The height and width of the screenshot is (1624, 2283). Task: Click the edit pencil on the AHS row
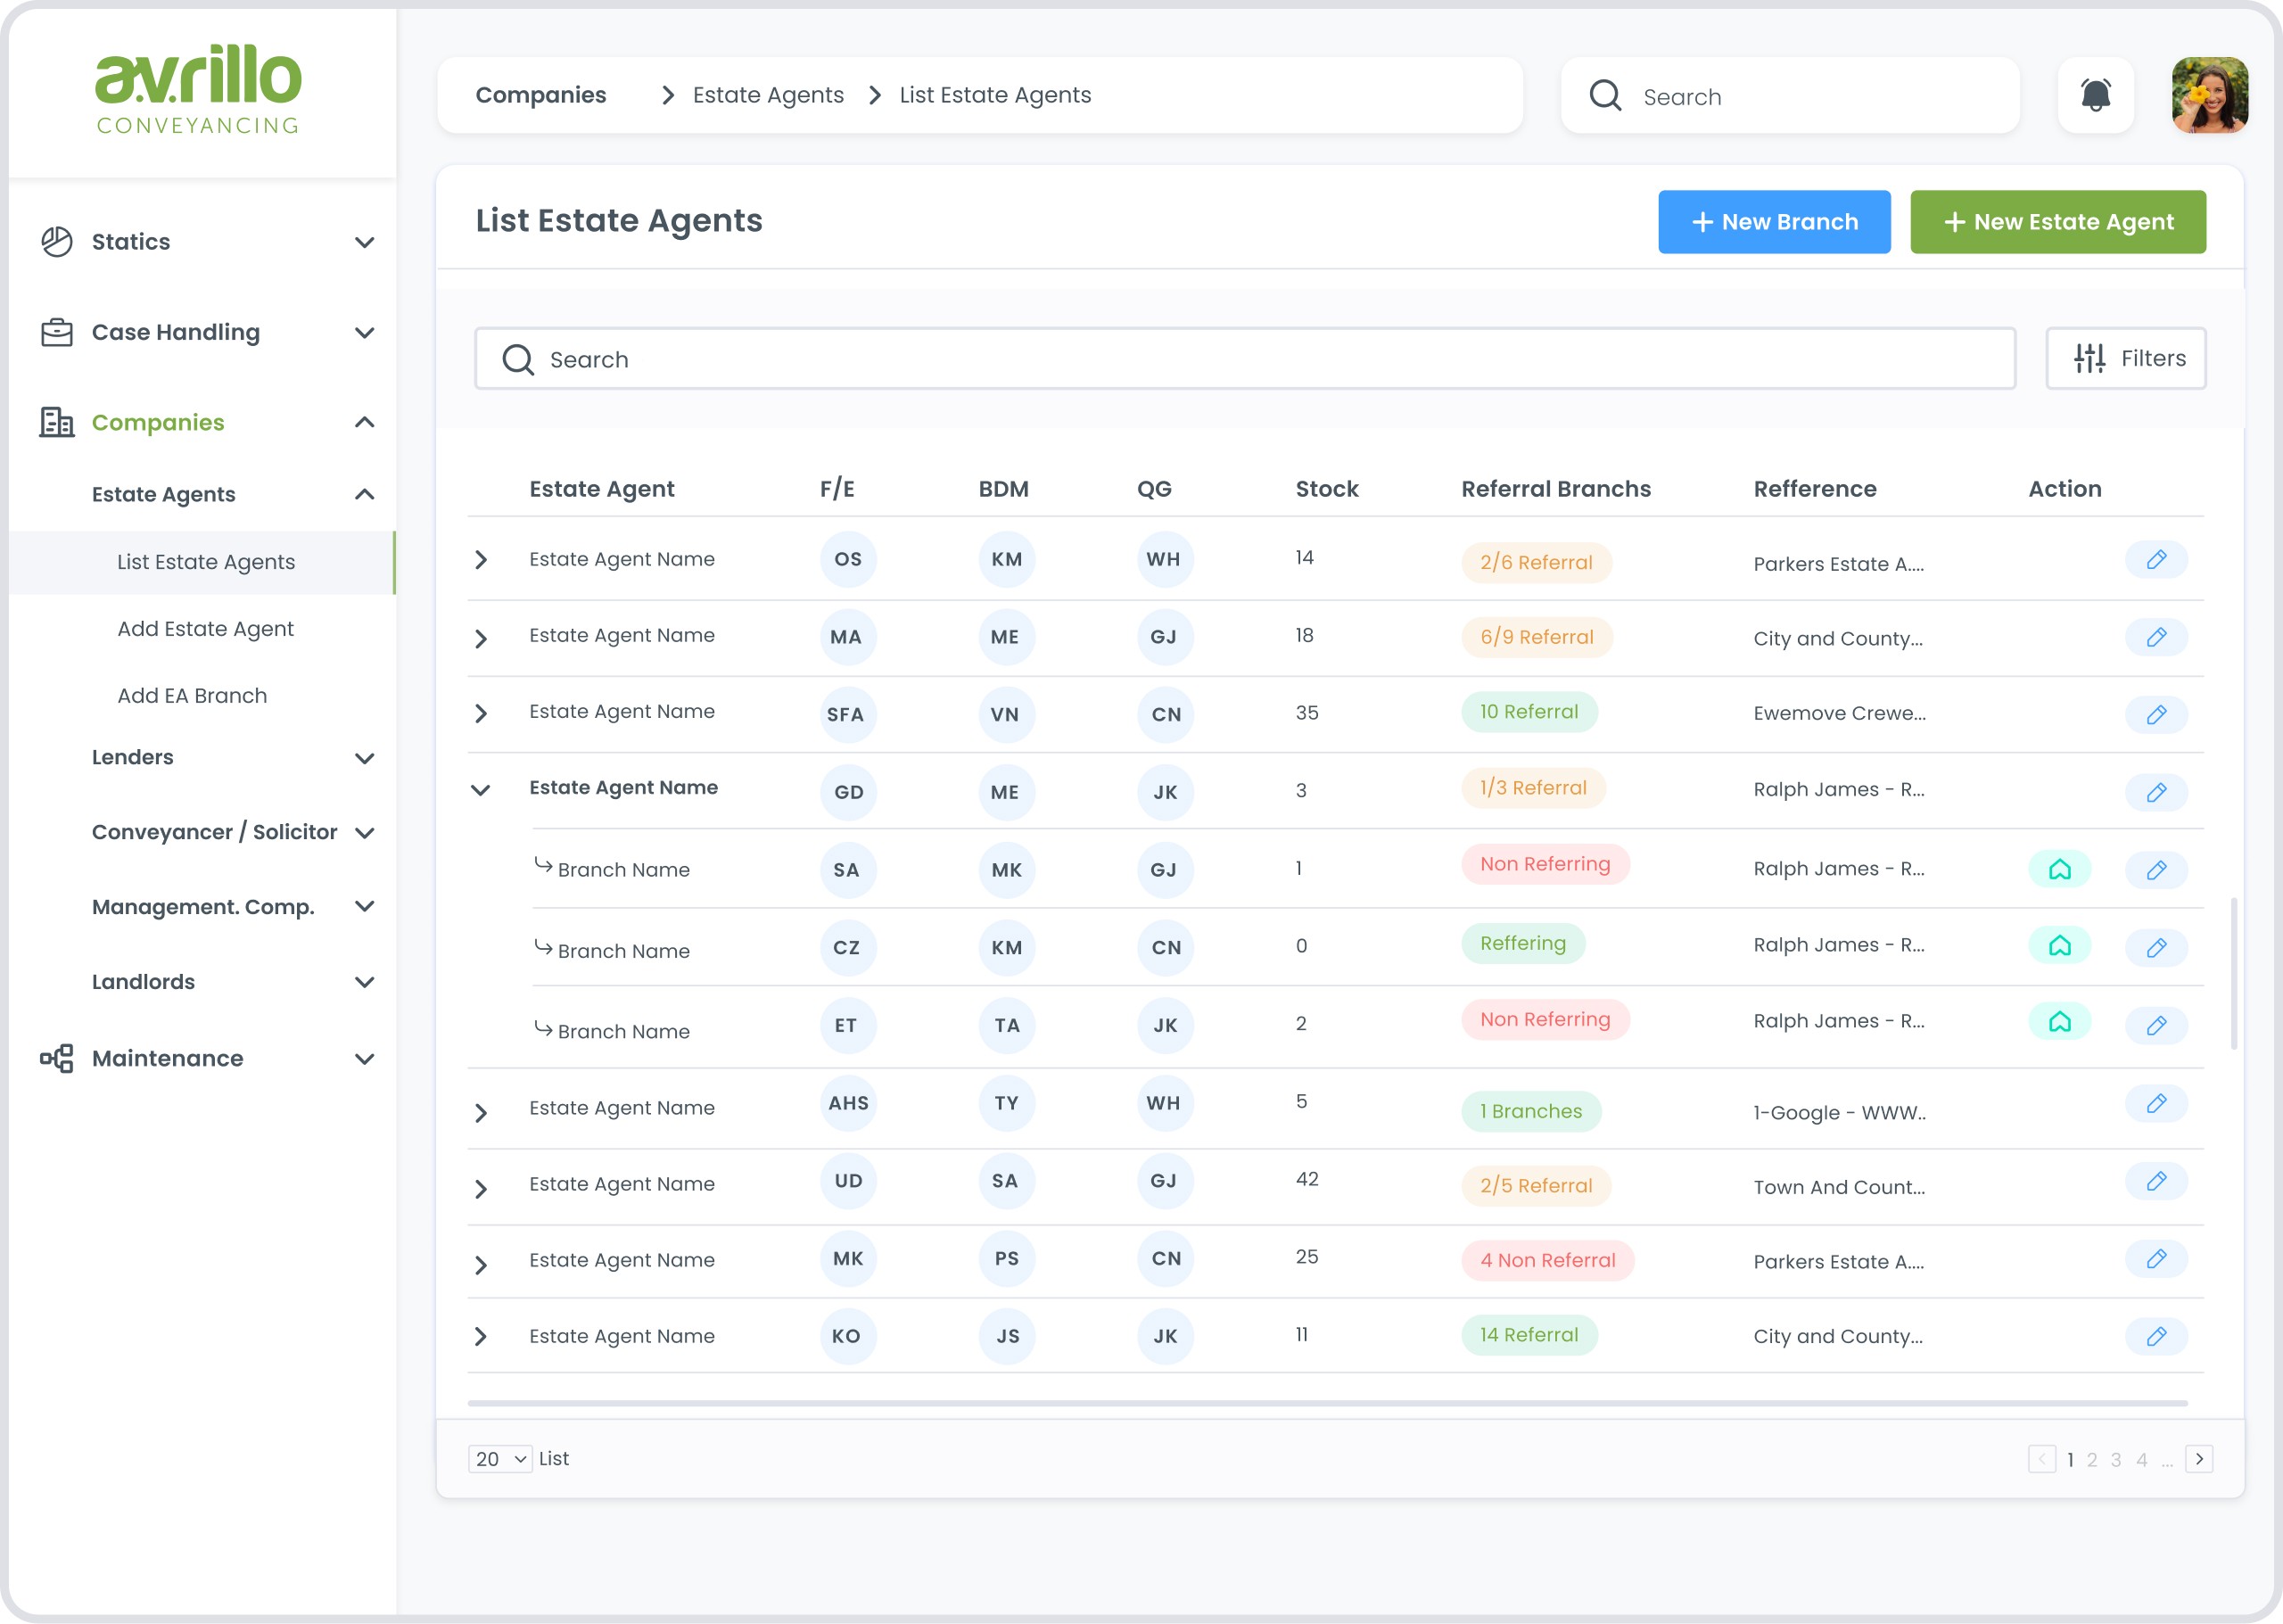point(2156,1103)
